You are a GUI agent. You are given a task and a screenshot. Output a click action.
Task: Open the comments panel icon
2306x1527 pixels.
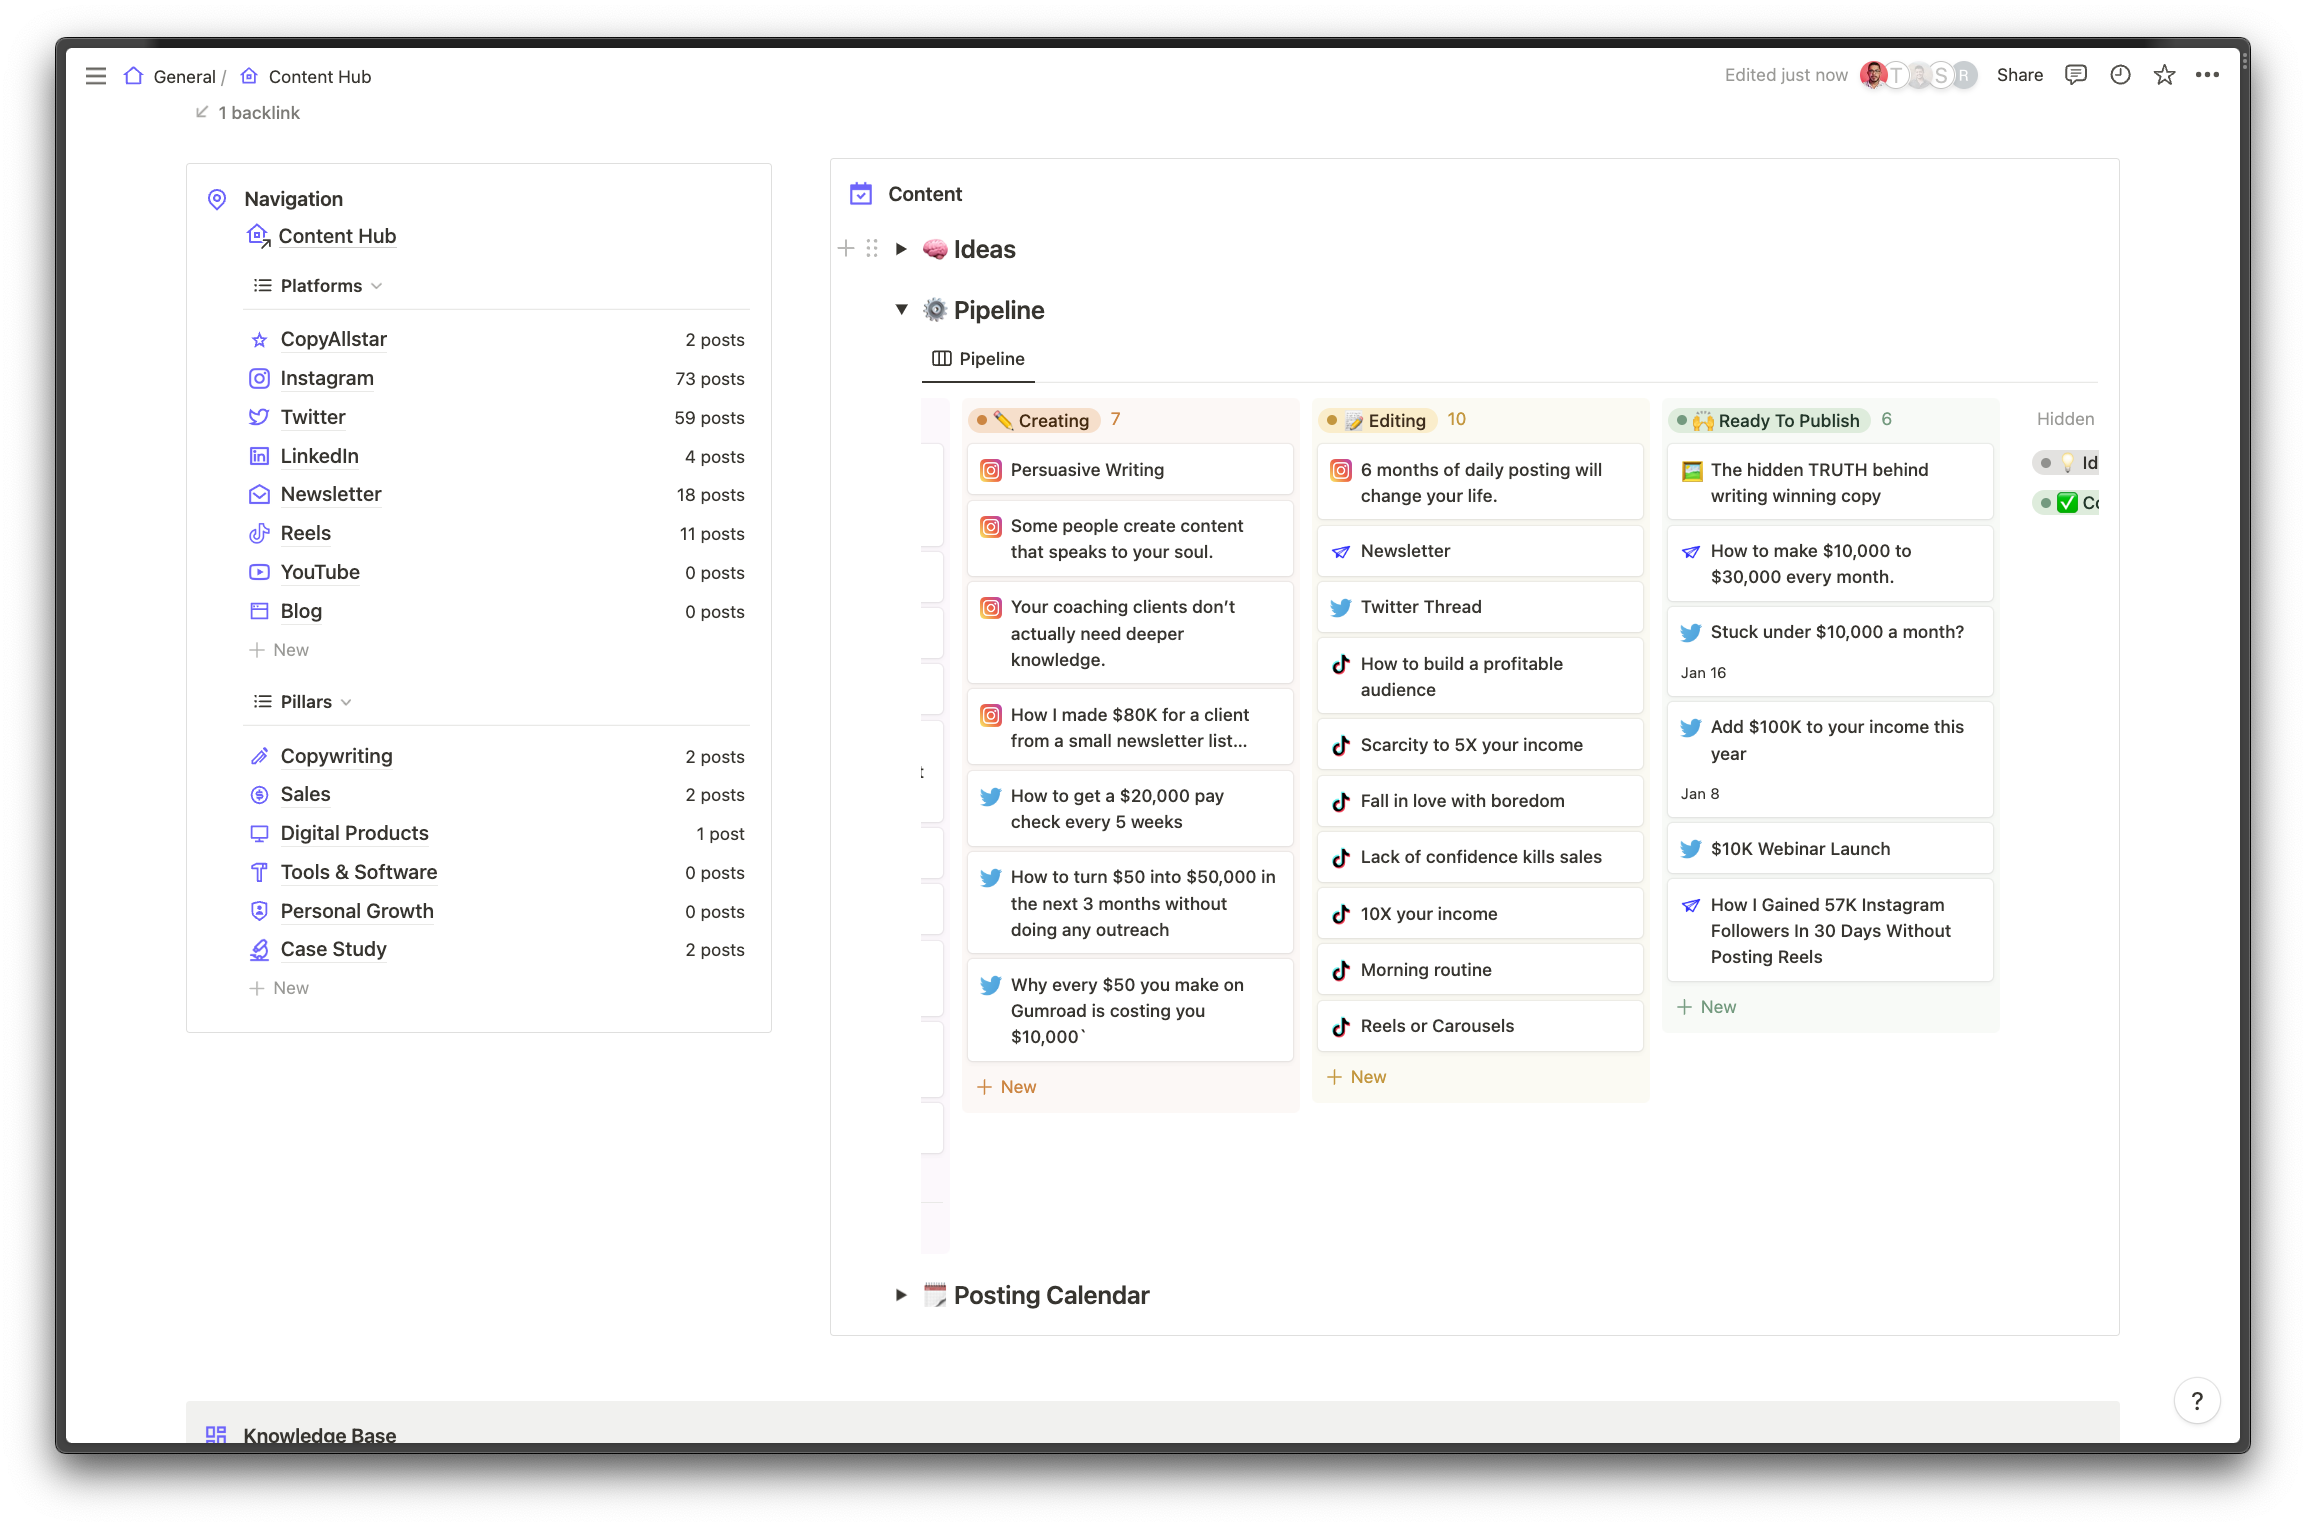coord(2075,75)
